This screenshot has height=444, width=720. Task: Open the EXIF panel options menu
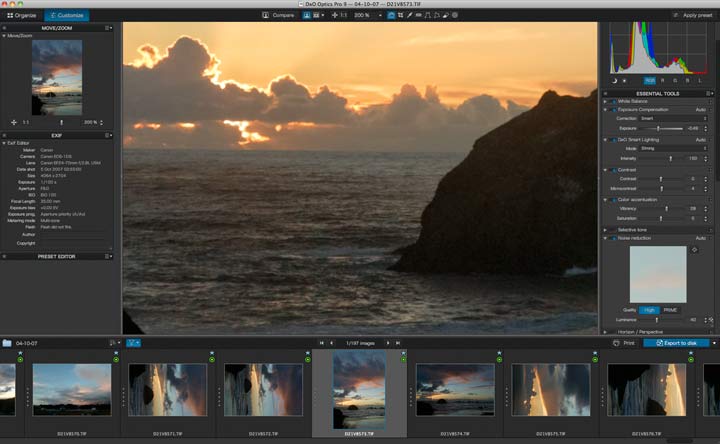[x=108, y=135]
